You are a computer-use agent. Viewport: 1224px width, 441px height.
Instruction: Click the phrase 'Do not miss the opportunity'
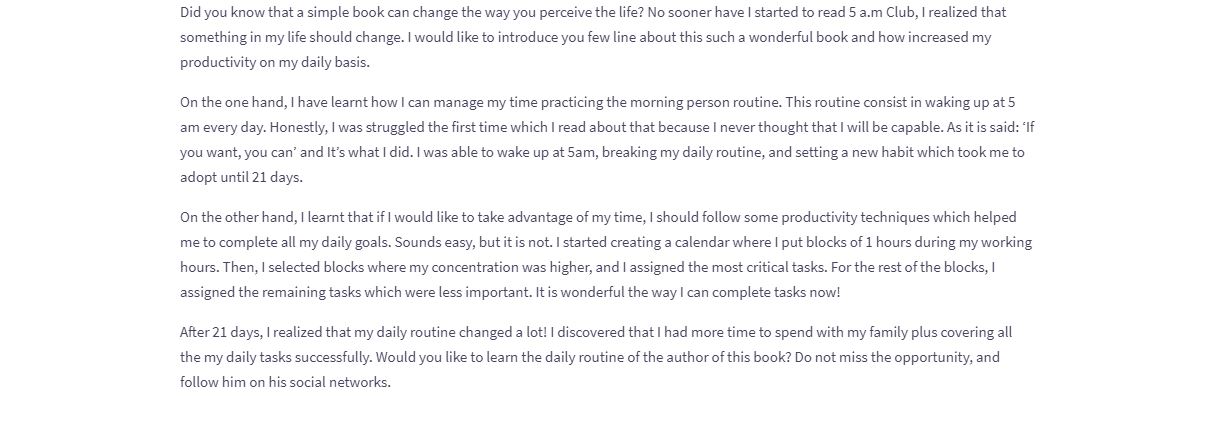[x=884, y=357]
